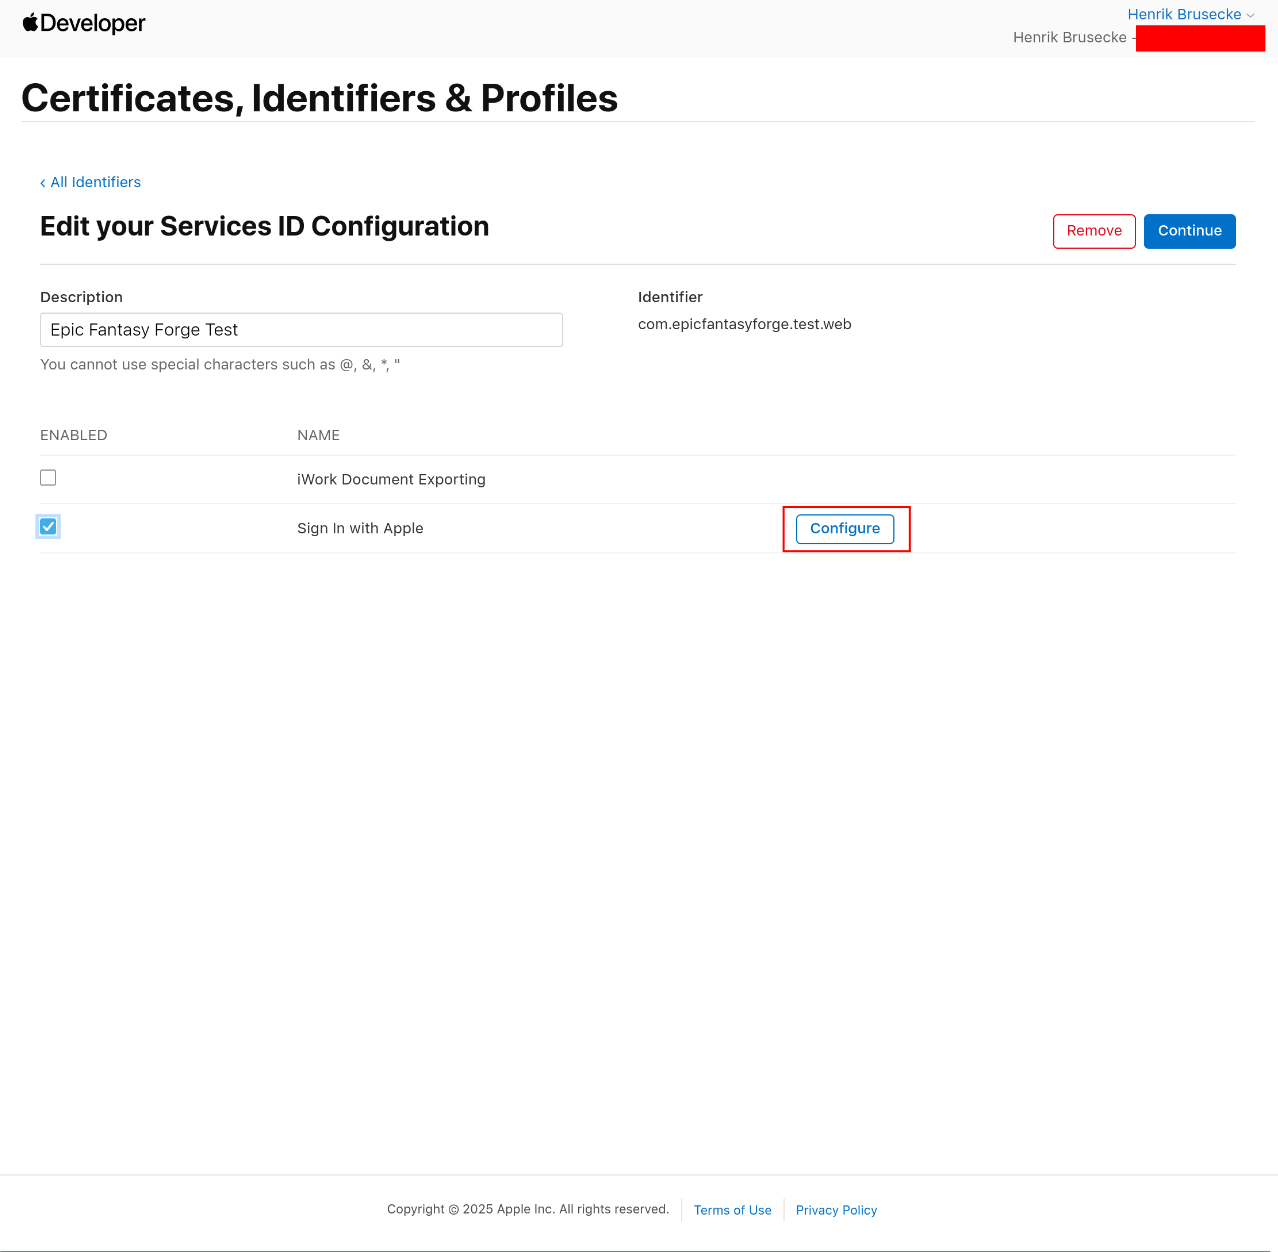Screen dimensions: 1278x1252
Task: Click the Certificates, Identifiers & Profiles page title
Action: (x=319, y=98)
